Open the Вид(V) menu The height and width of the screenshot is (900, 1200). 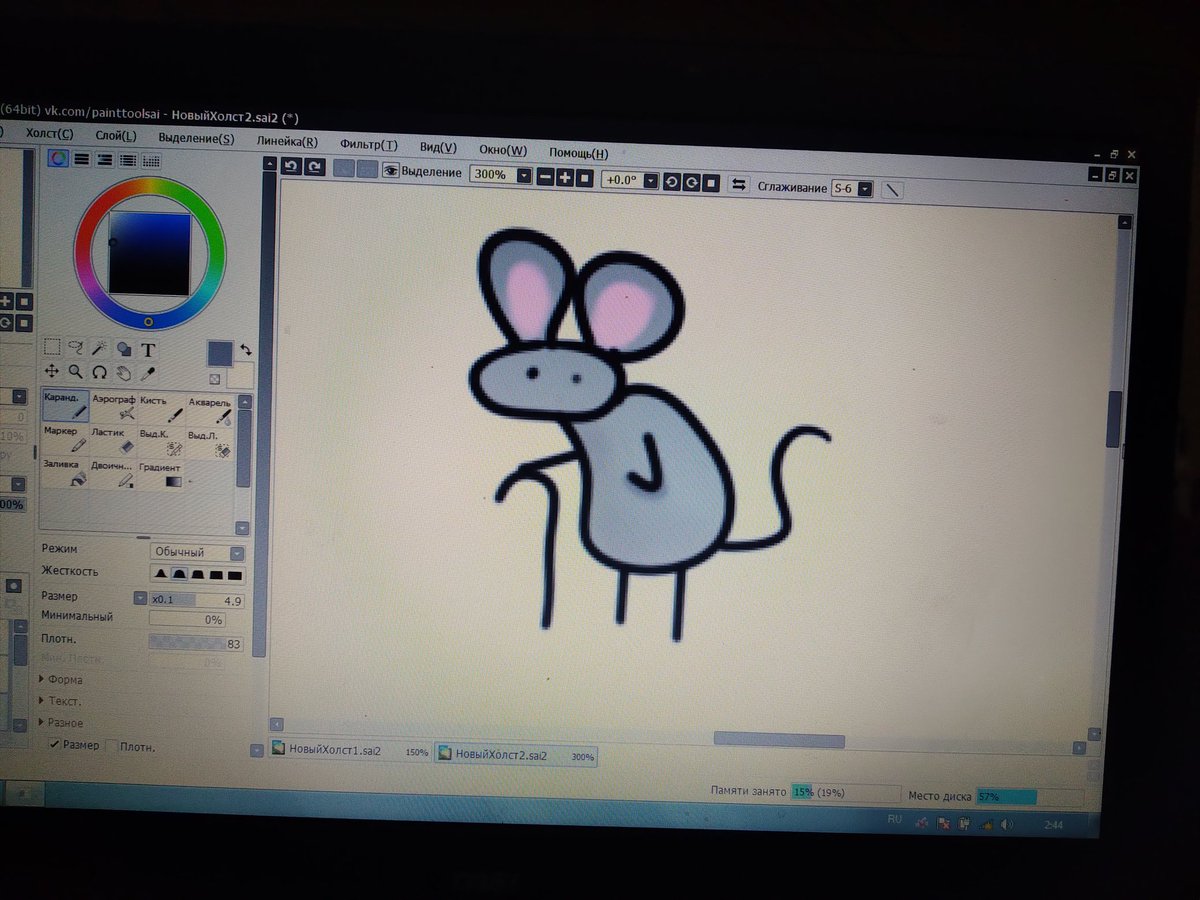pyautogui.click(x=438, y=147)
